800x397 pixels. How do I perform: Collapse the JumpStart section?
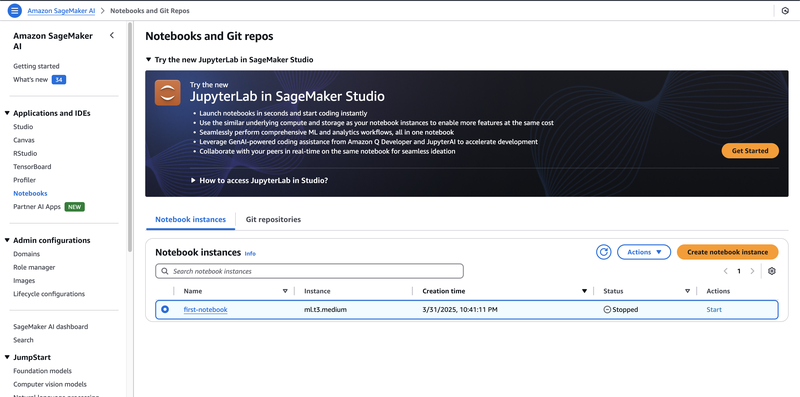click(7, 357)
